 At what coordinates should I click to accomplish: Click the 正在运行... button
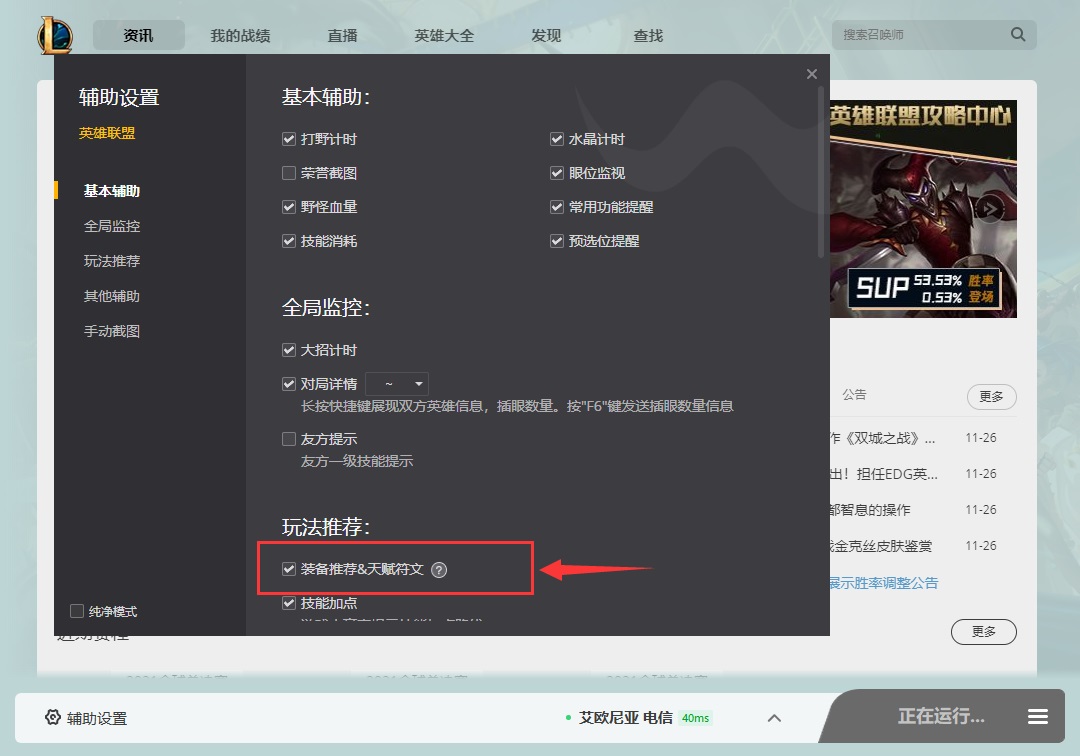point(941,717)
